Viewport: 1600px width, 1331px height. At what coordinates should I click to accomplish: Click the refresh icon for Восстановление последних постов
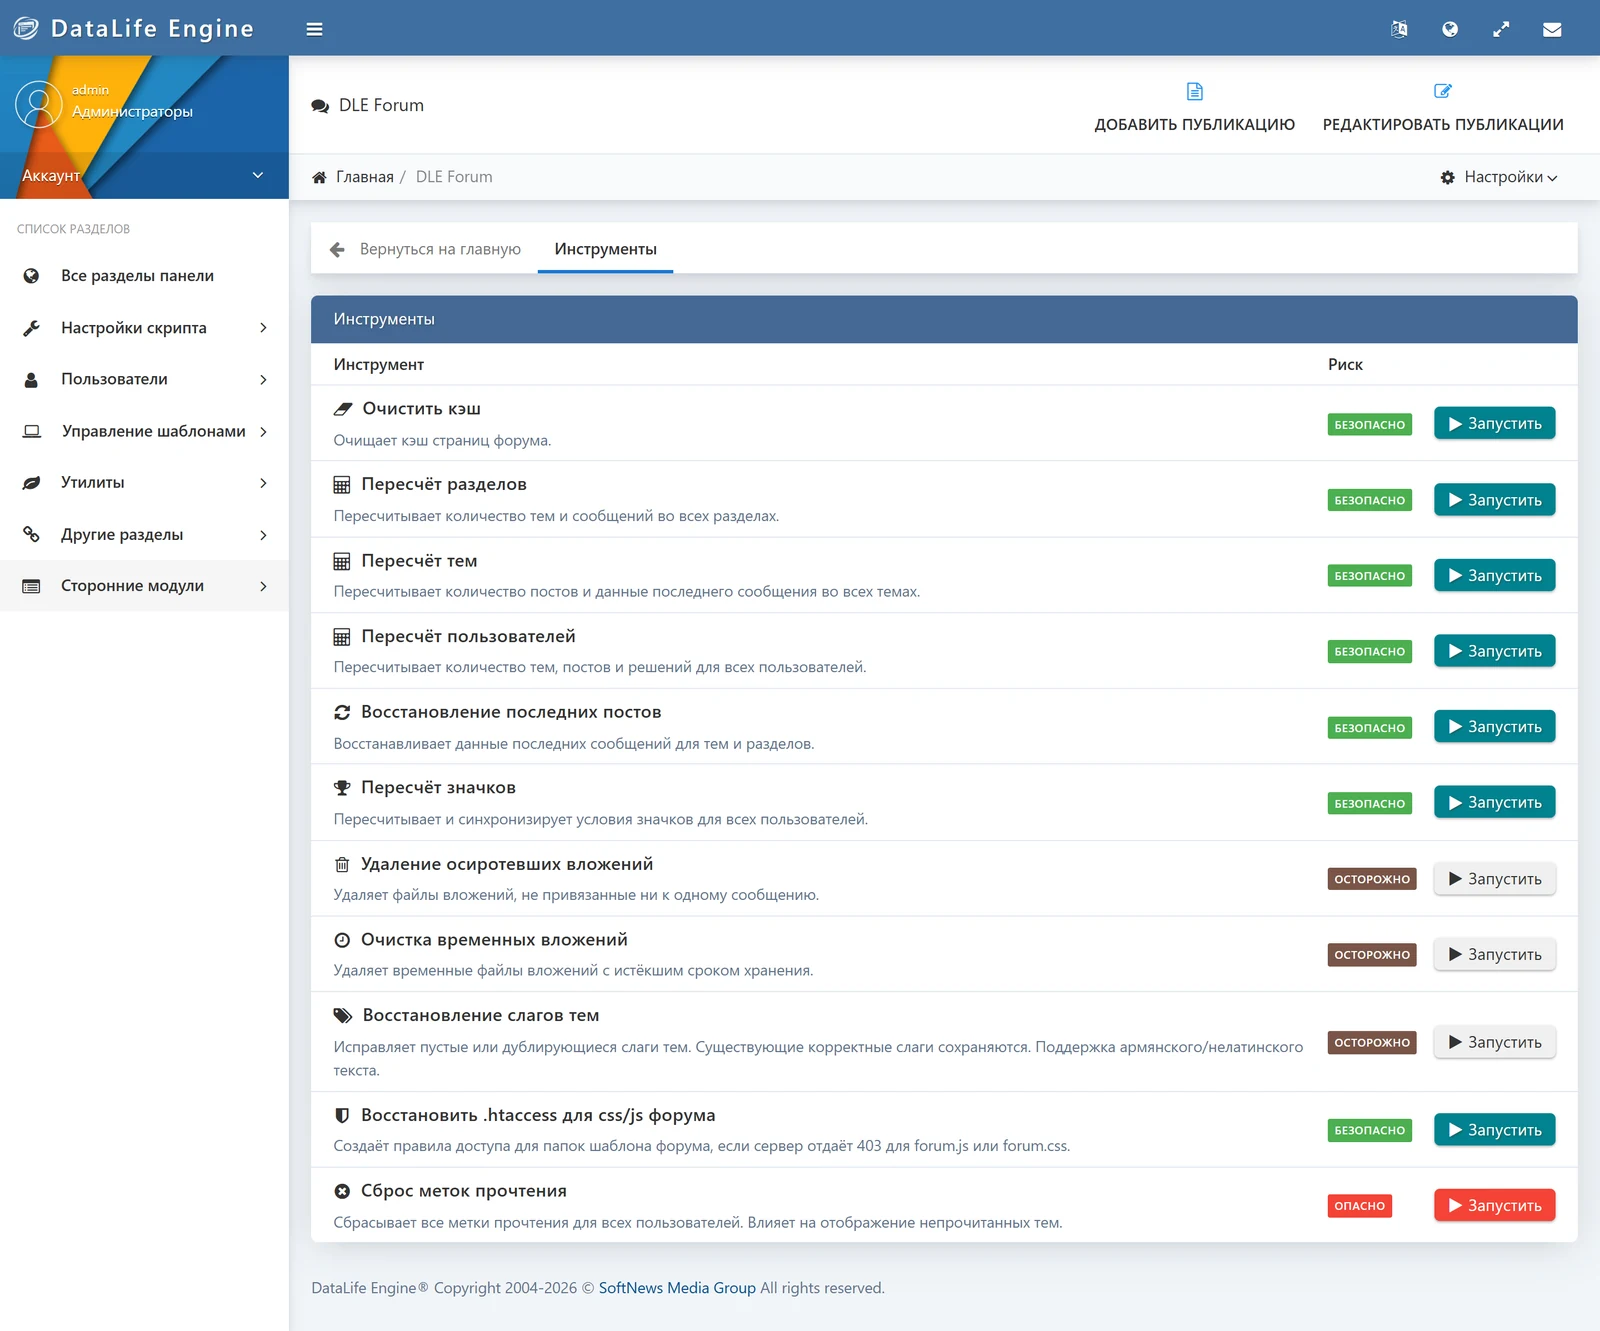click(342, 712)
